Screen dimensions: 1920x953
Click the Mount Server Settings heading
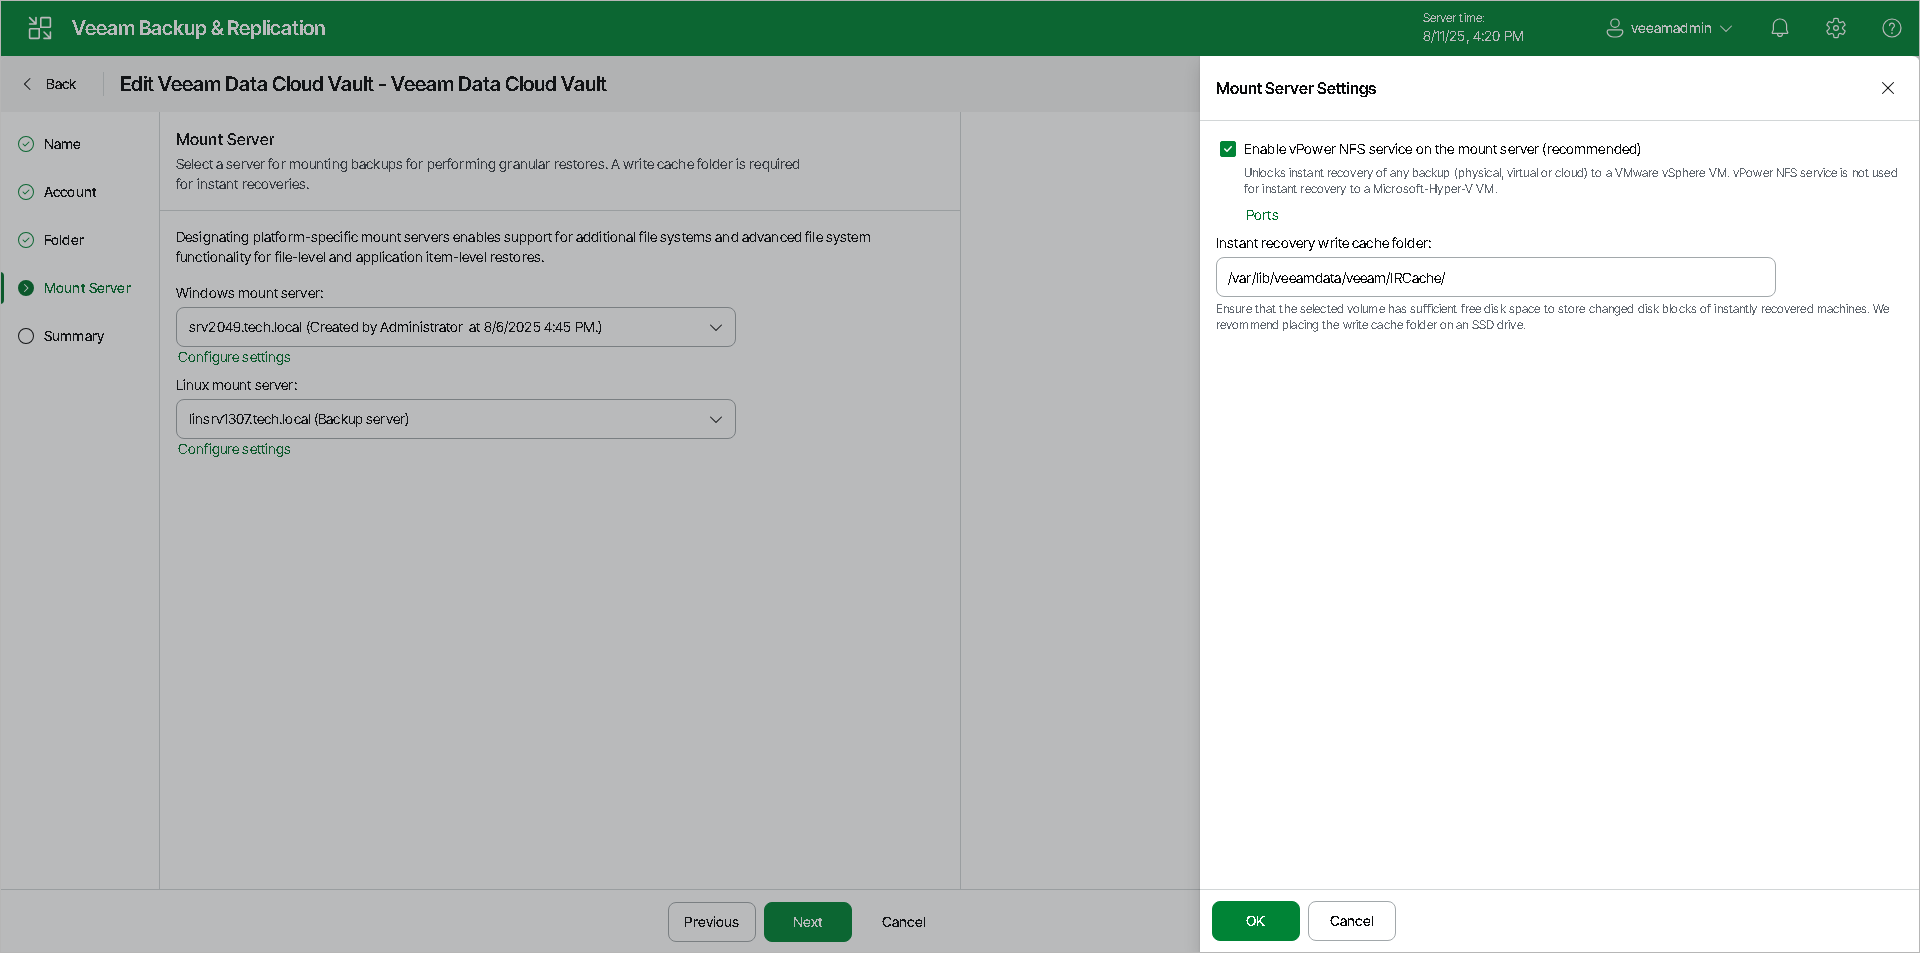point(1296,88)
